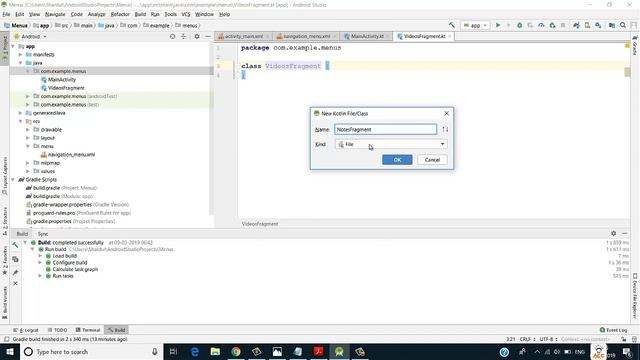Run the app with green play icon
Image resolution: width=640 pixels, height=360 pixels.
498,25
